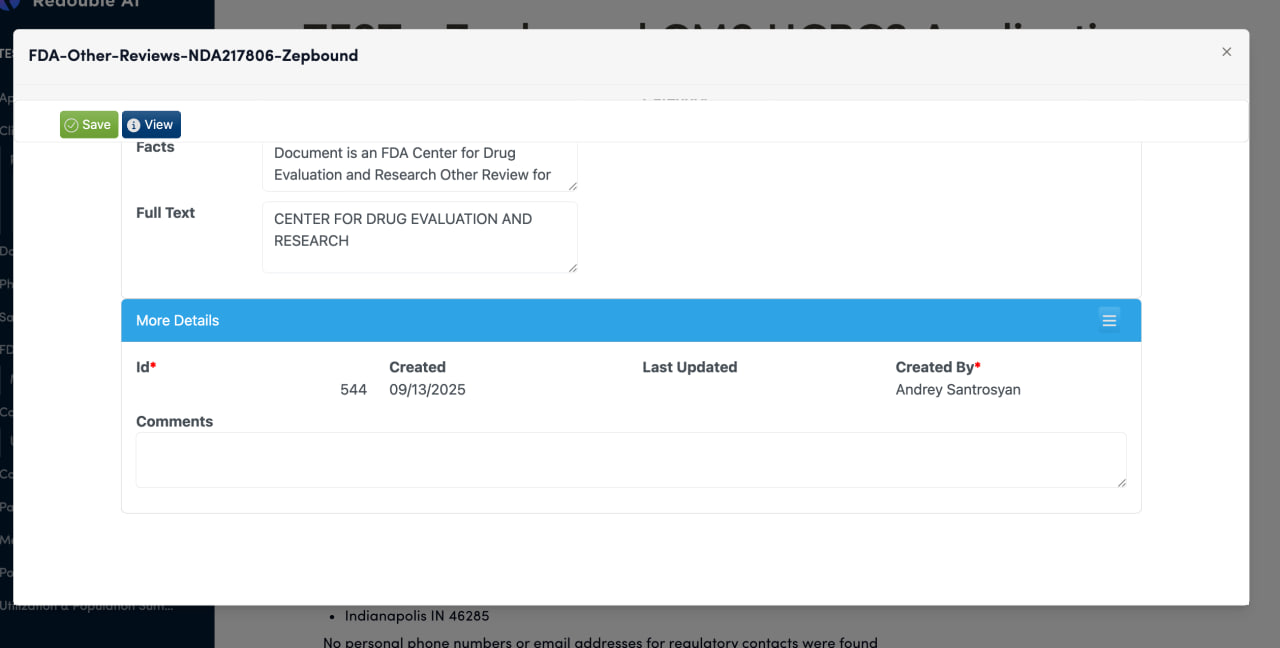Open the record with the View button

[151, 125]
